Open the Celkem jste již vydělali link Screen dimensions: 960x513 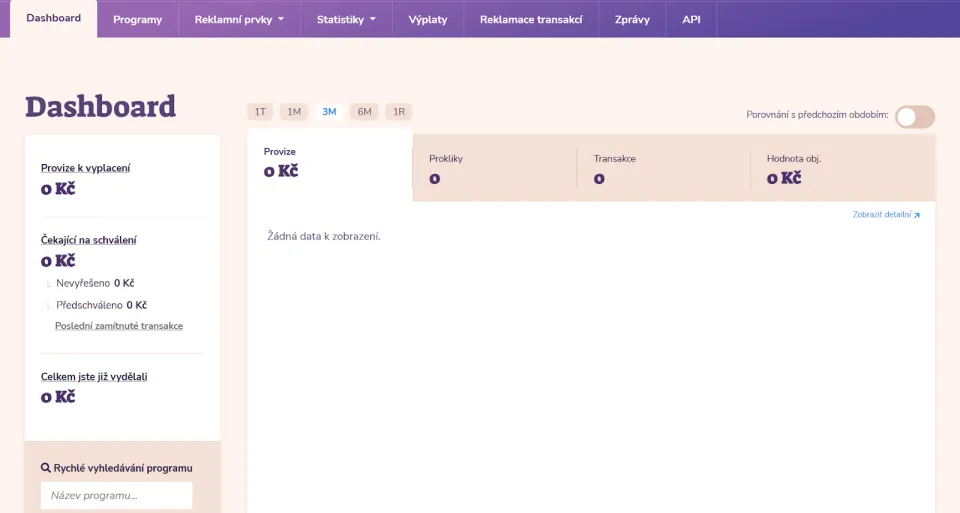coord(94,376)
